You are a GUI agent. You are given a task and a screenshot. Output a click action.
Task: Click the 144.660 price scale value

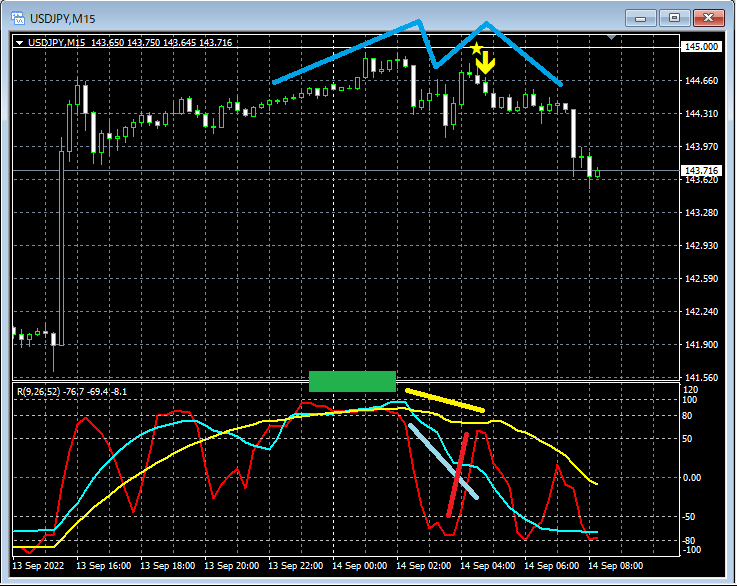[x=701, y=81]
